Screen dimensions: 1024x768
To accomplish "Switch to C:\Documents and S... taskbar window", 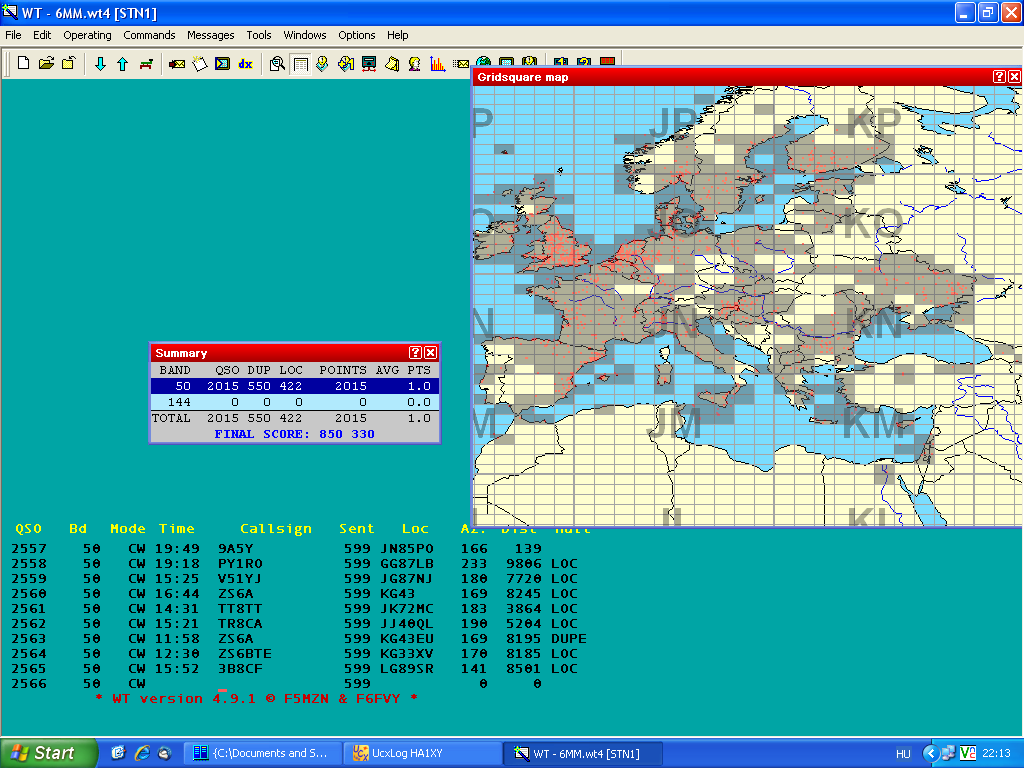I will 263,753.
